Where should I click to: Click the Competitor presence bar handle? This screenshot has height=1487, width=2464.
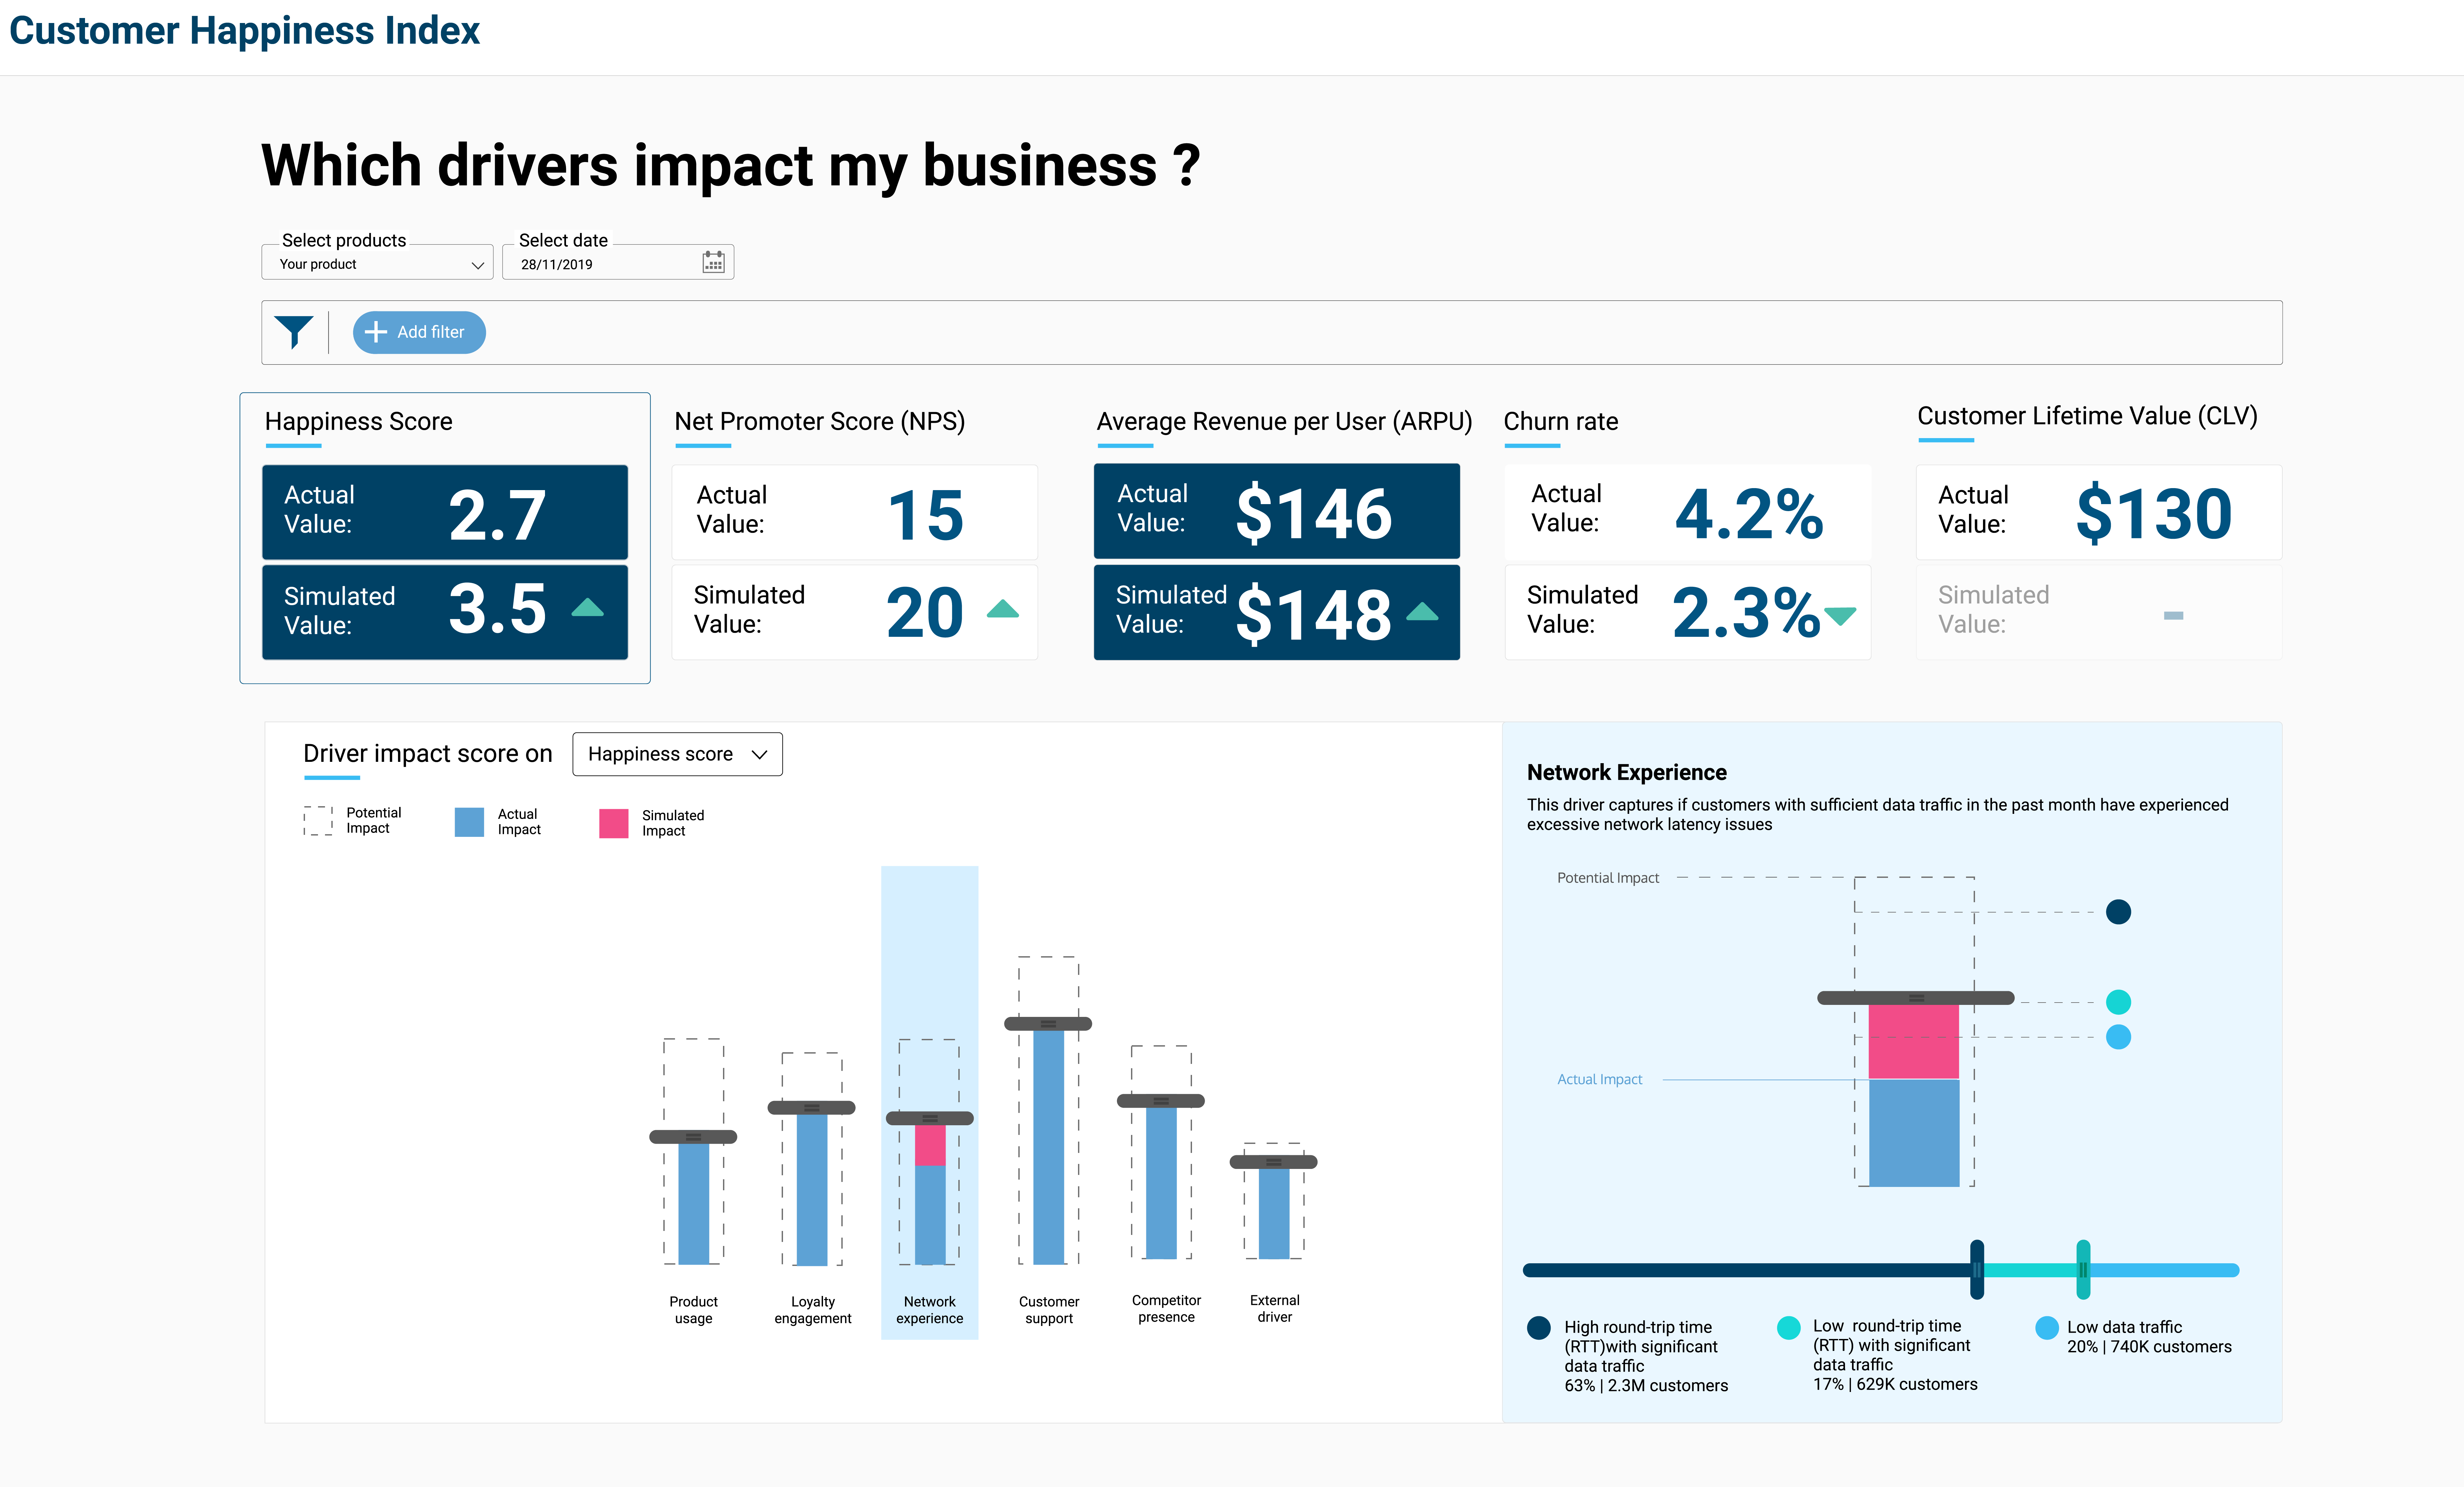1161,1101
